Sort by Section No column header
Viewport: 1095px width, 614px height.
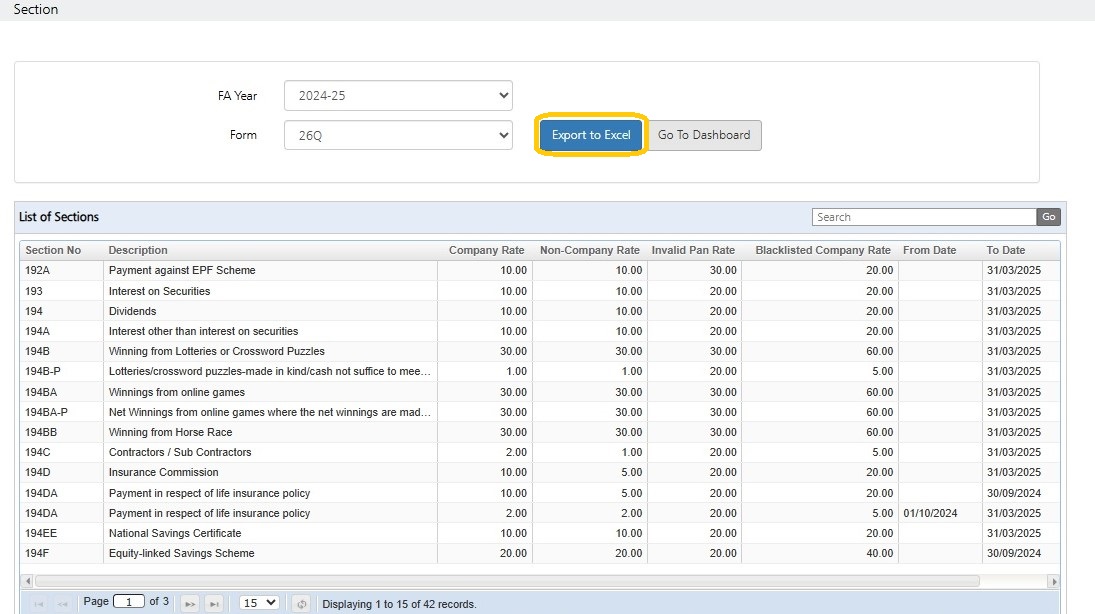pos(53,250)
